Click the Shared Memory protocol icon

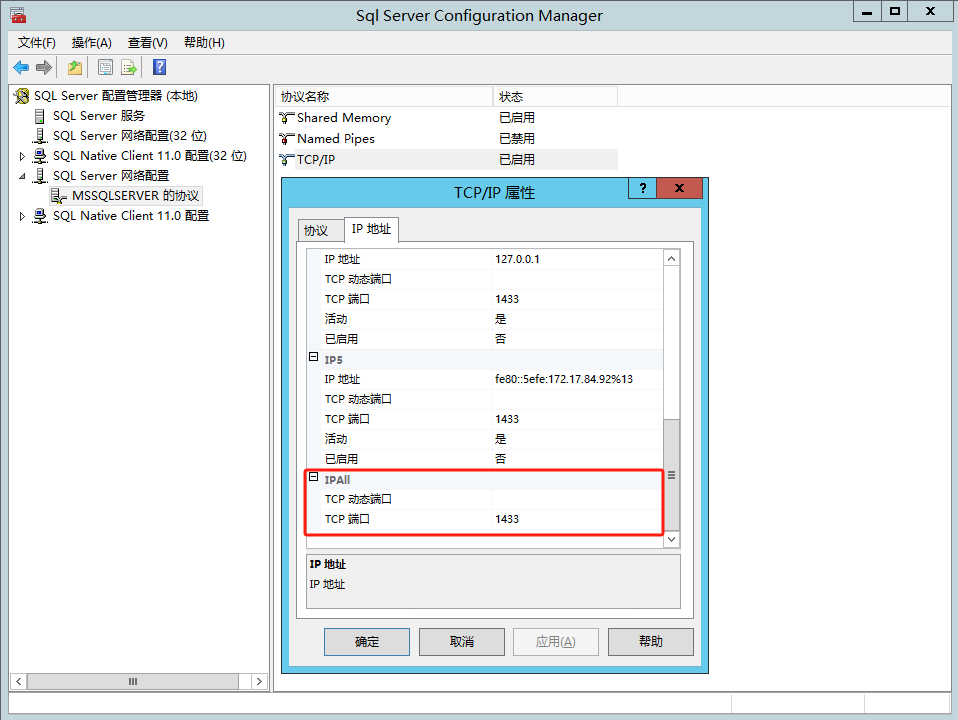pyautogui.click(x=287, y=118)
